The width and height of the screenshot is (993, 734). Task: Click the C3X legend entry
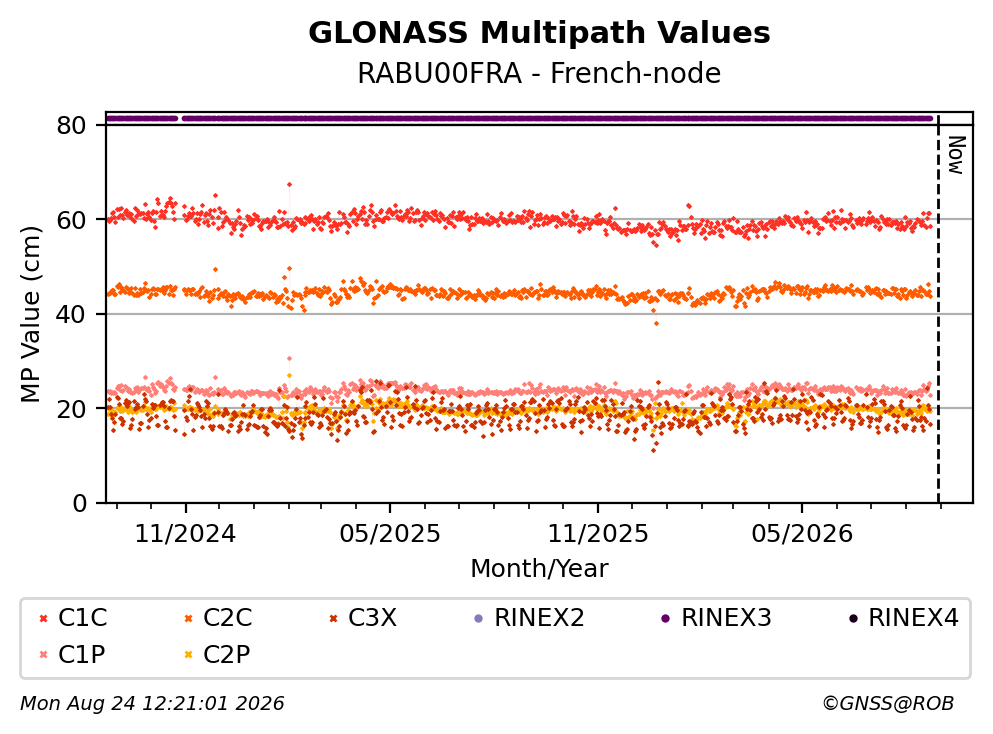(364, 617)
